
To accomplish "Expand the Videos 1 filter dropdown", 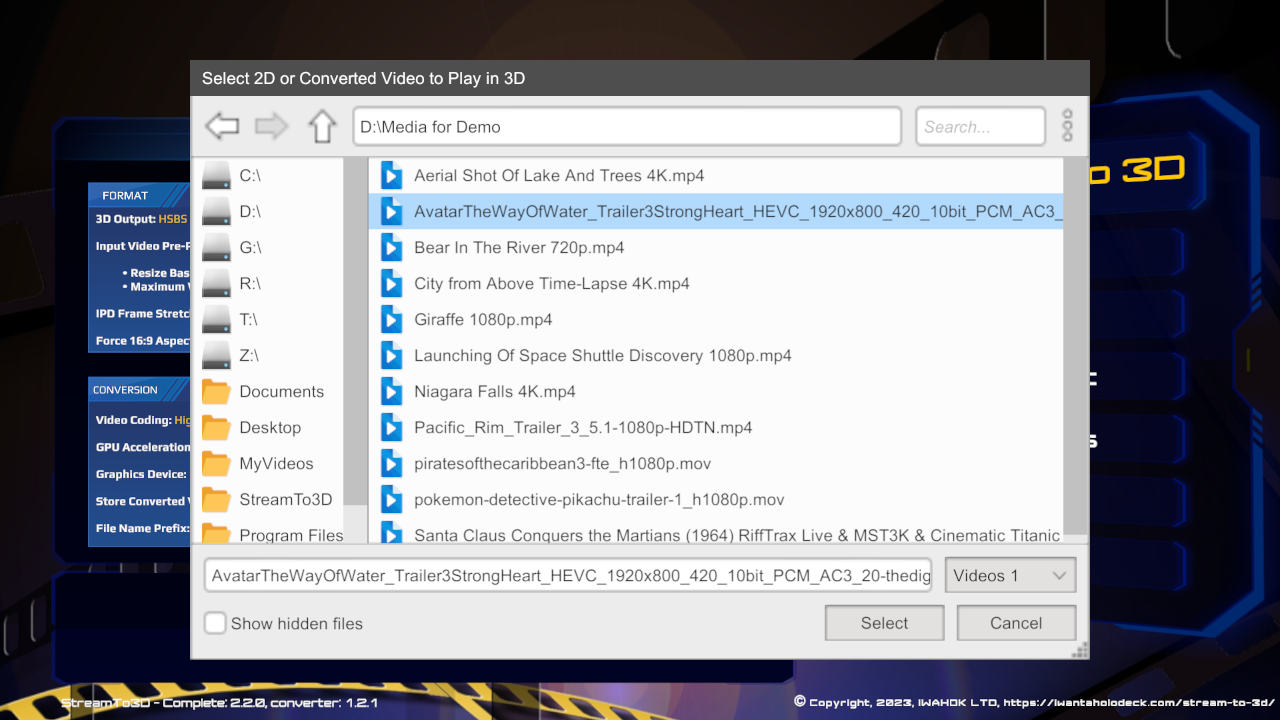I will click(1010, 576).
